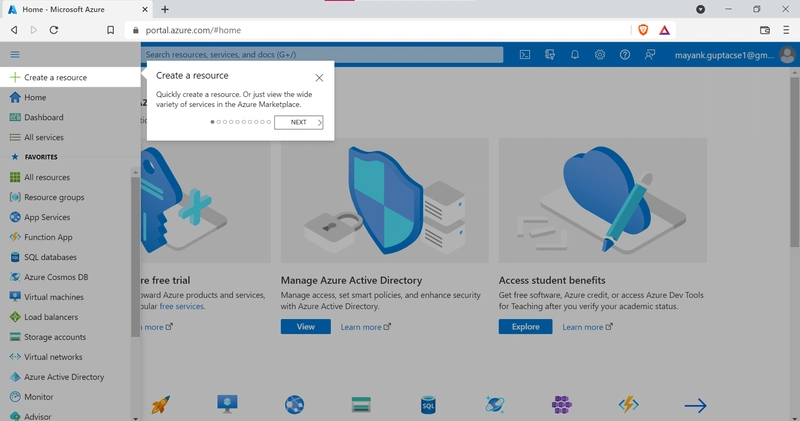Click the SQL databases icon at bottom
800x421 pixels.
click(x=428, y=405)
